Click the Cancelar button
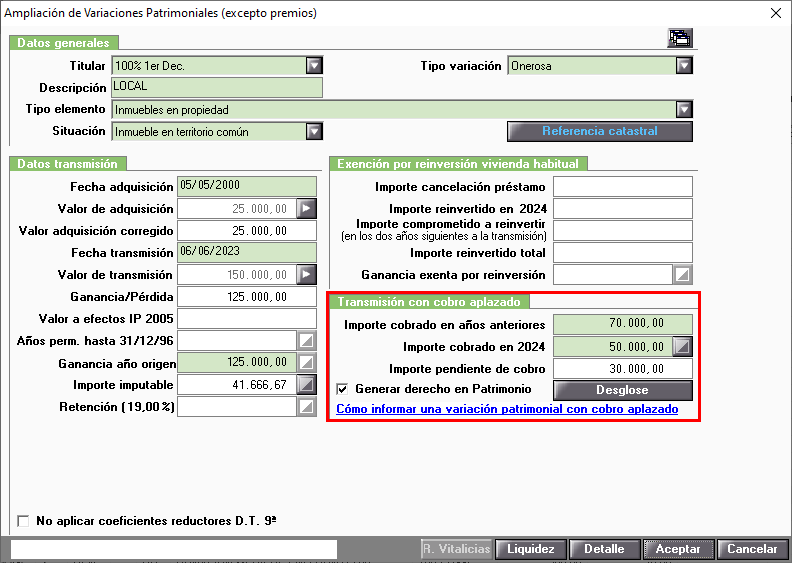This screenshot has width=792, height=563. (x=752, y=549)
